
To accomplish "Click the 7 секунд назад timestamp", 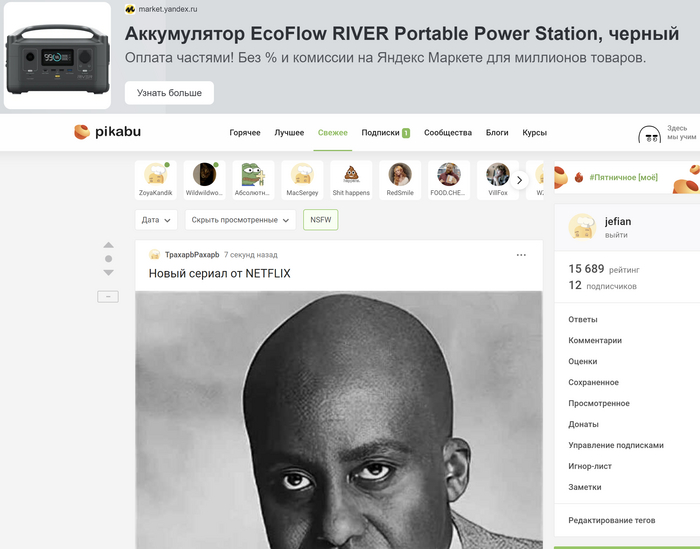I will (250, 255).
